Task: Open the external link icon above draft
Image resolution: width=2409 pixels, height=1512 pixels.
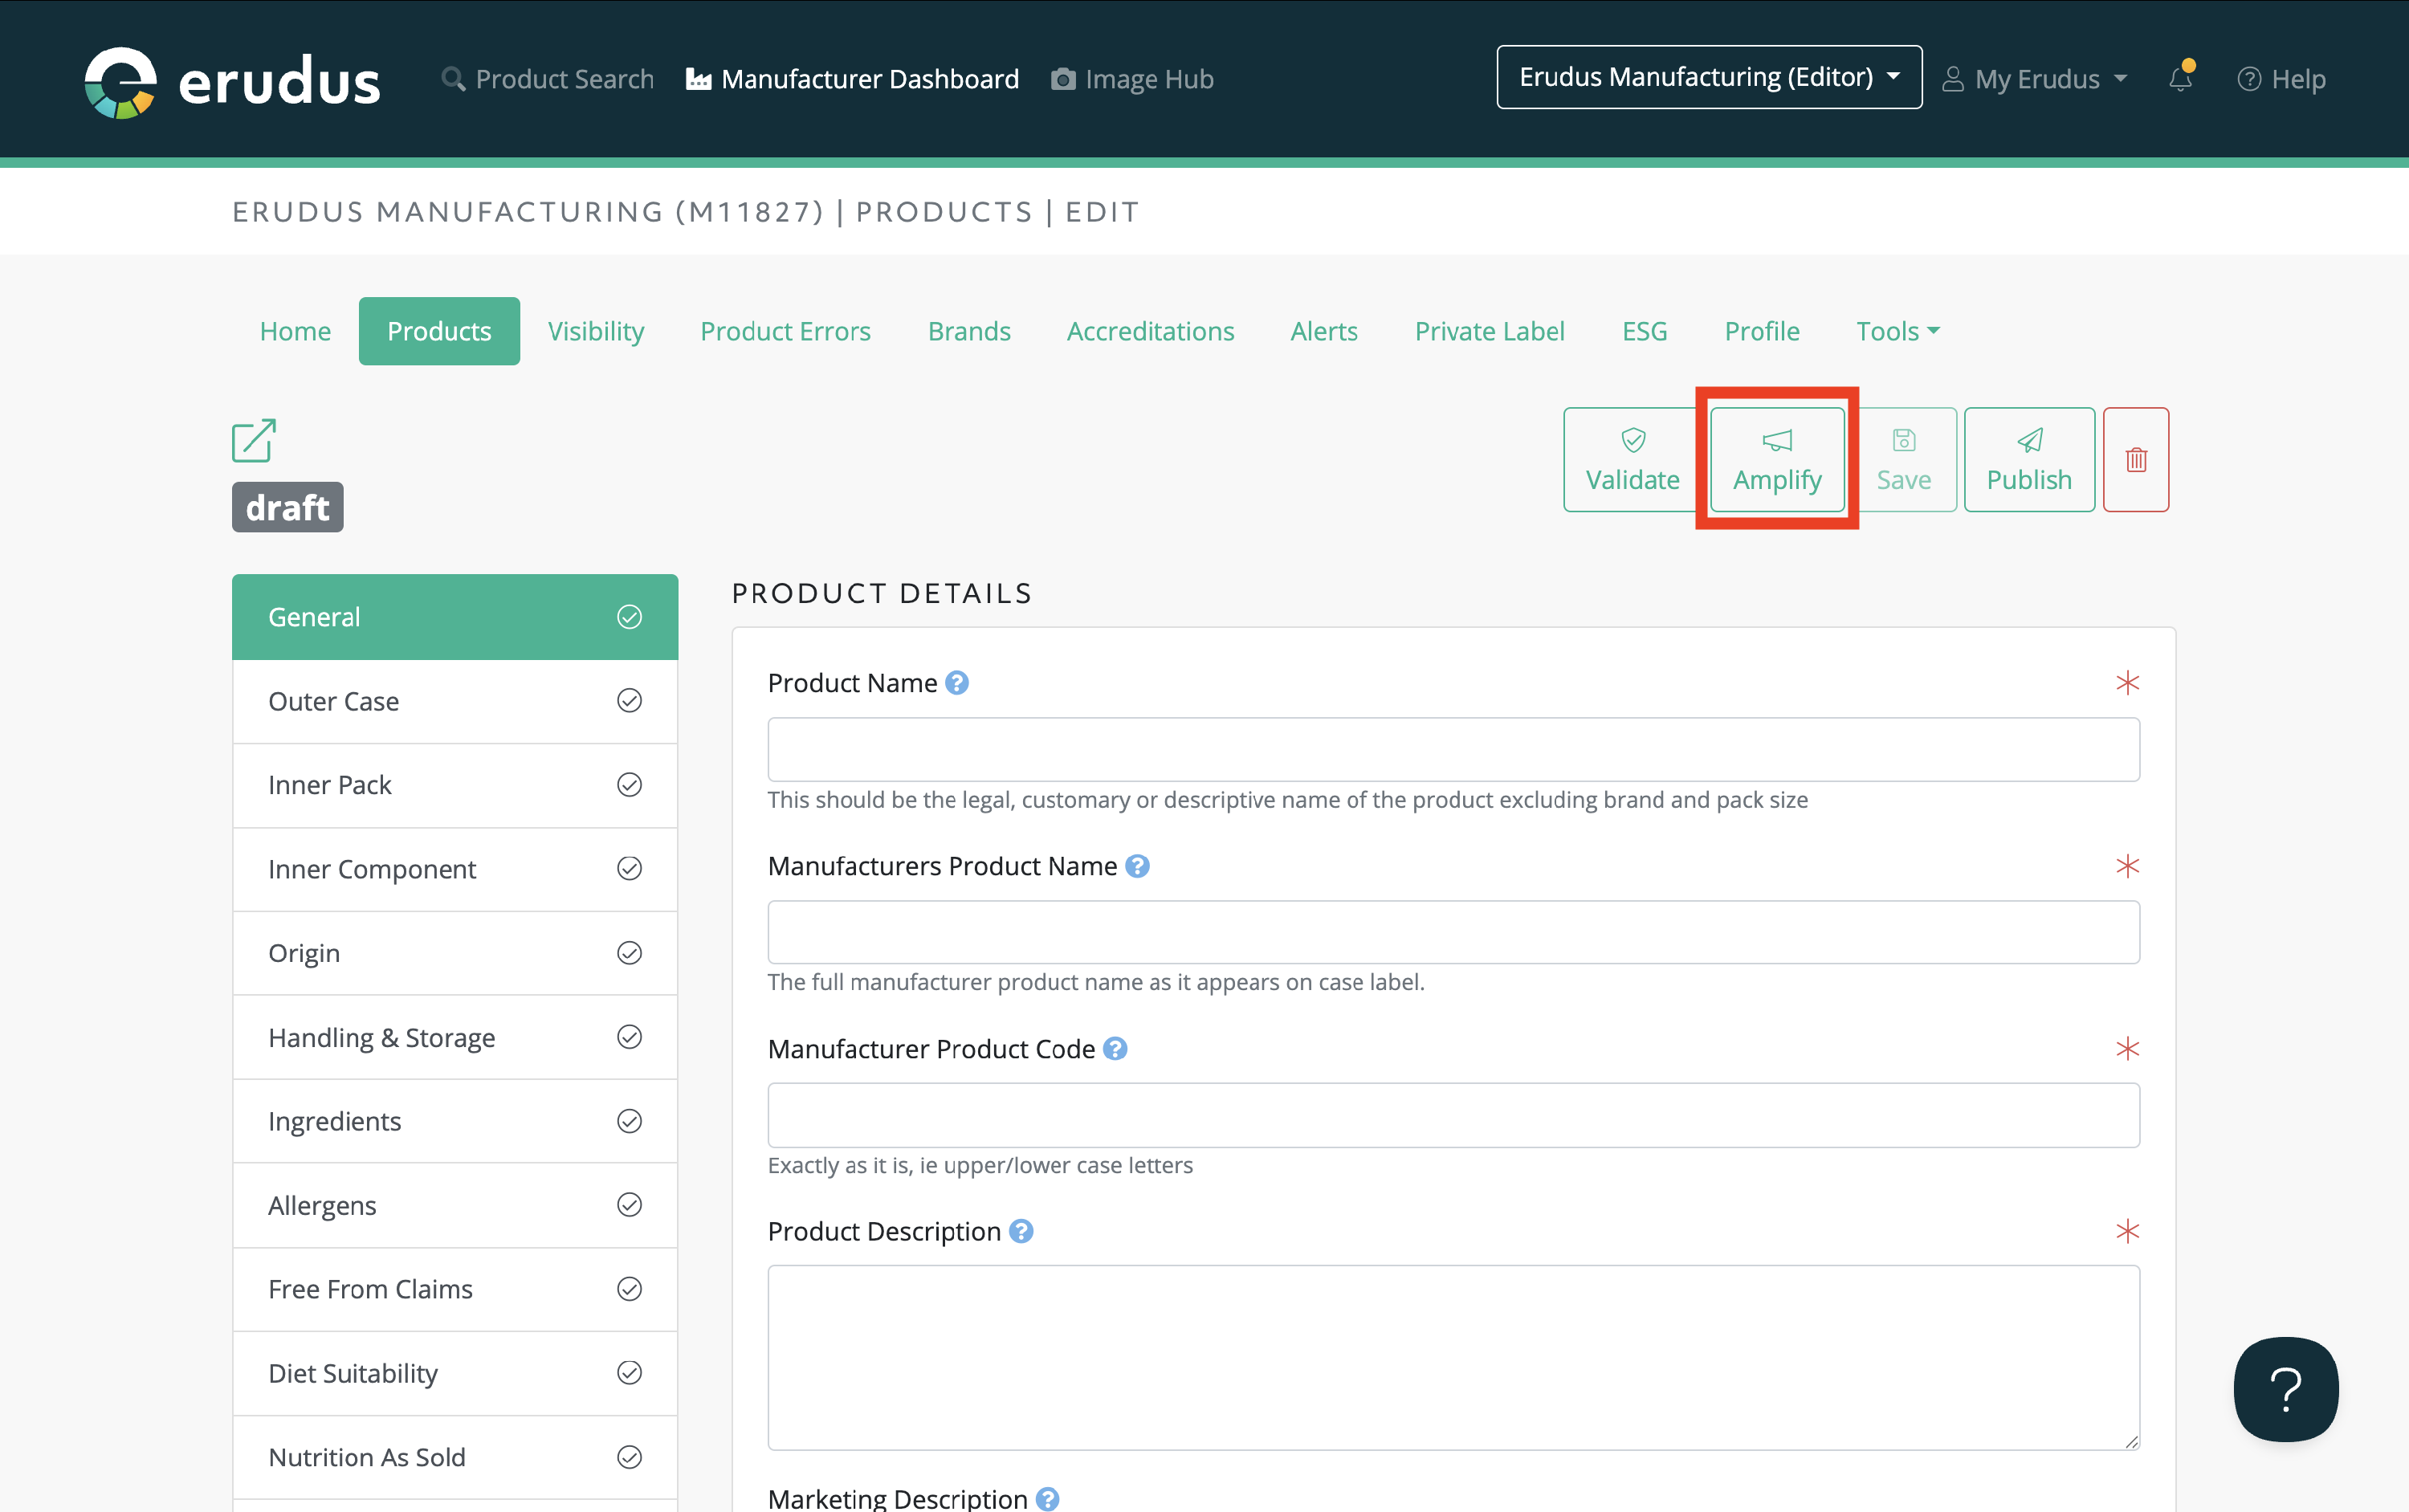Action: (x=254, y=441)
